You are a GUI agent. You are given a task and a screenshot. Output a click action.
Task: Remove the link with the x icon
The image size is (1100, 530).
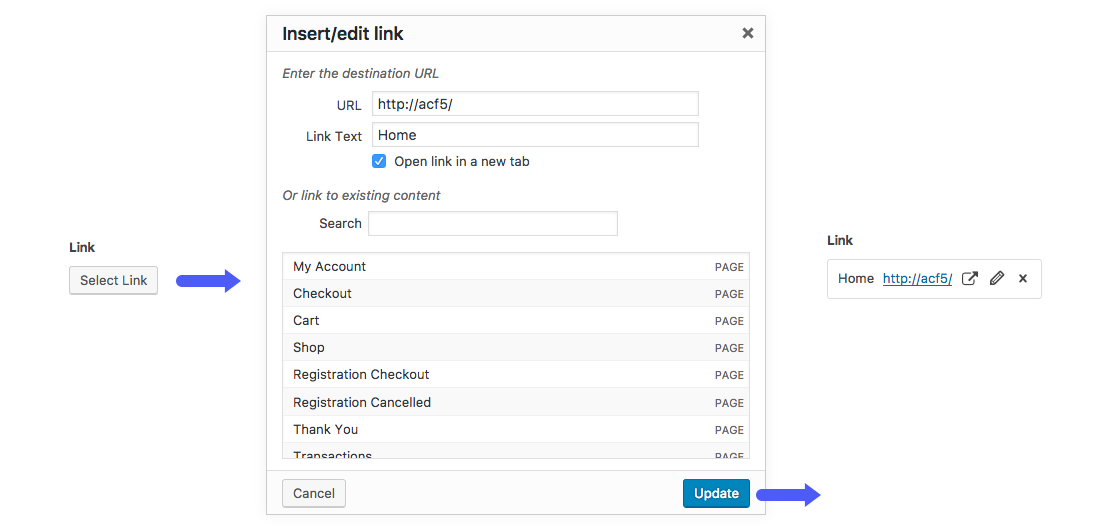(1023, 279)
